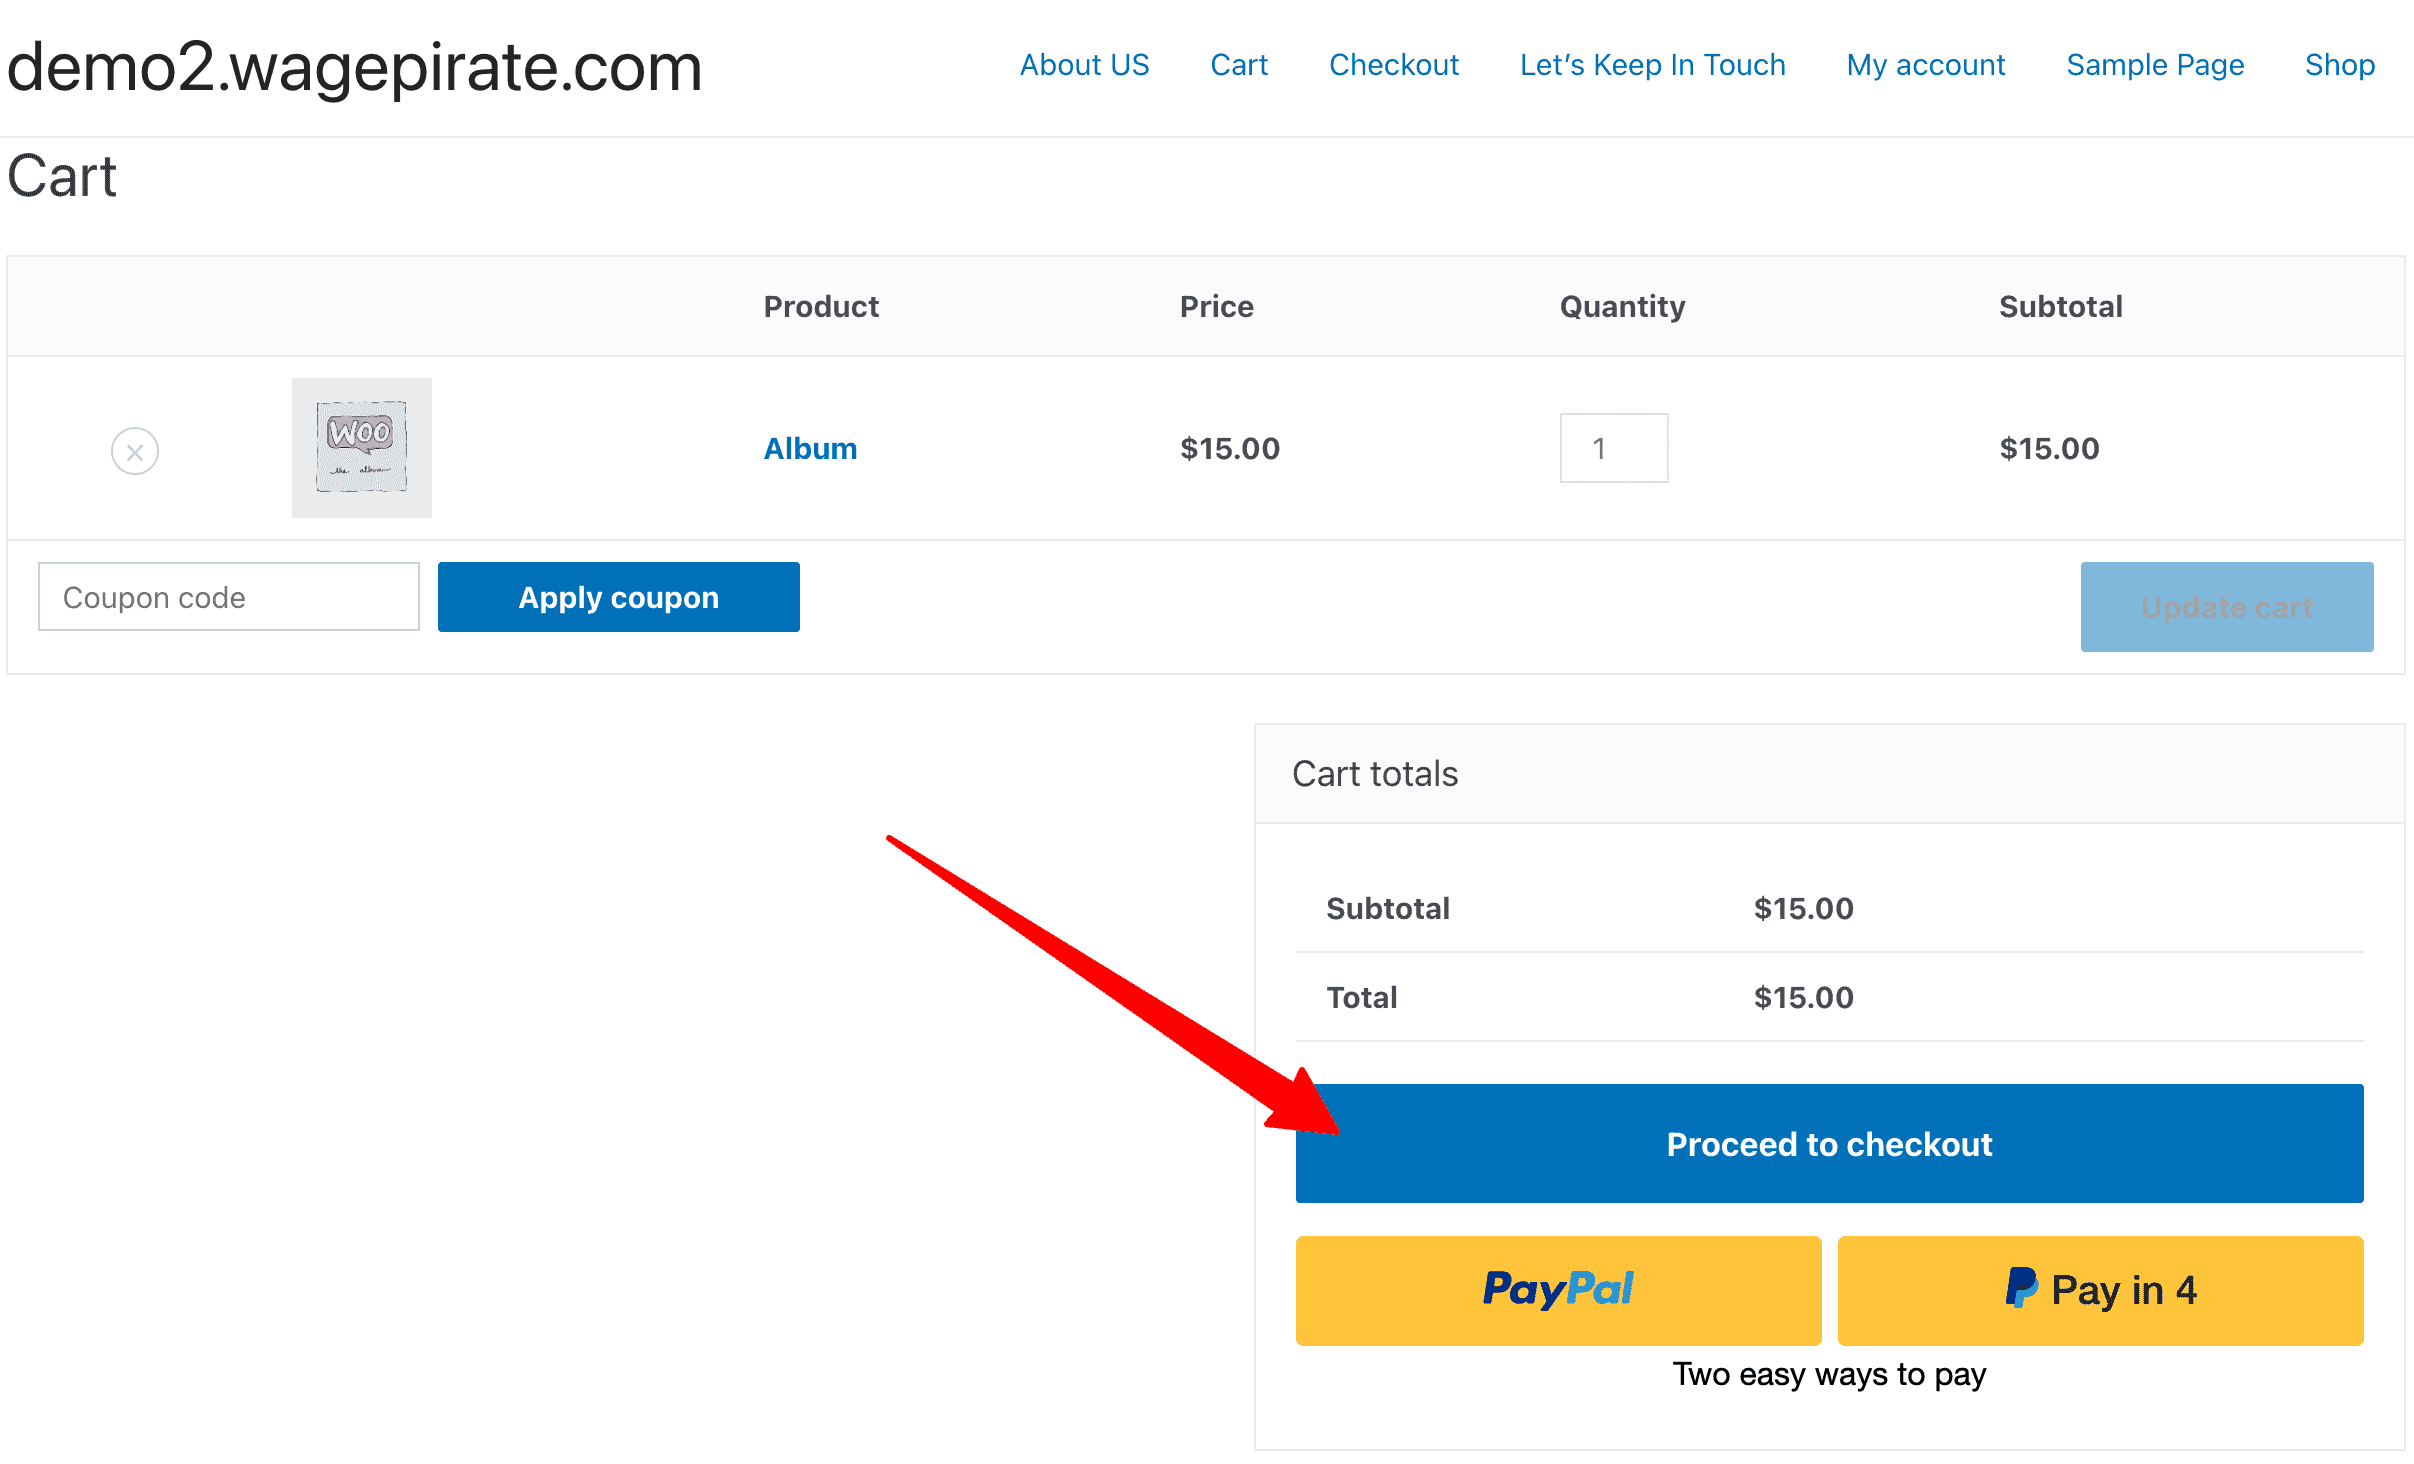
Task: Click the PayPal checkout button
Action: (x=1558, y=1290)
